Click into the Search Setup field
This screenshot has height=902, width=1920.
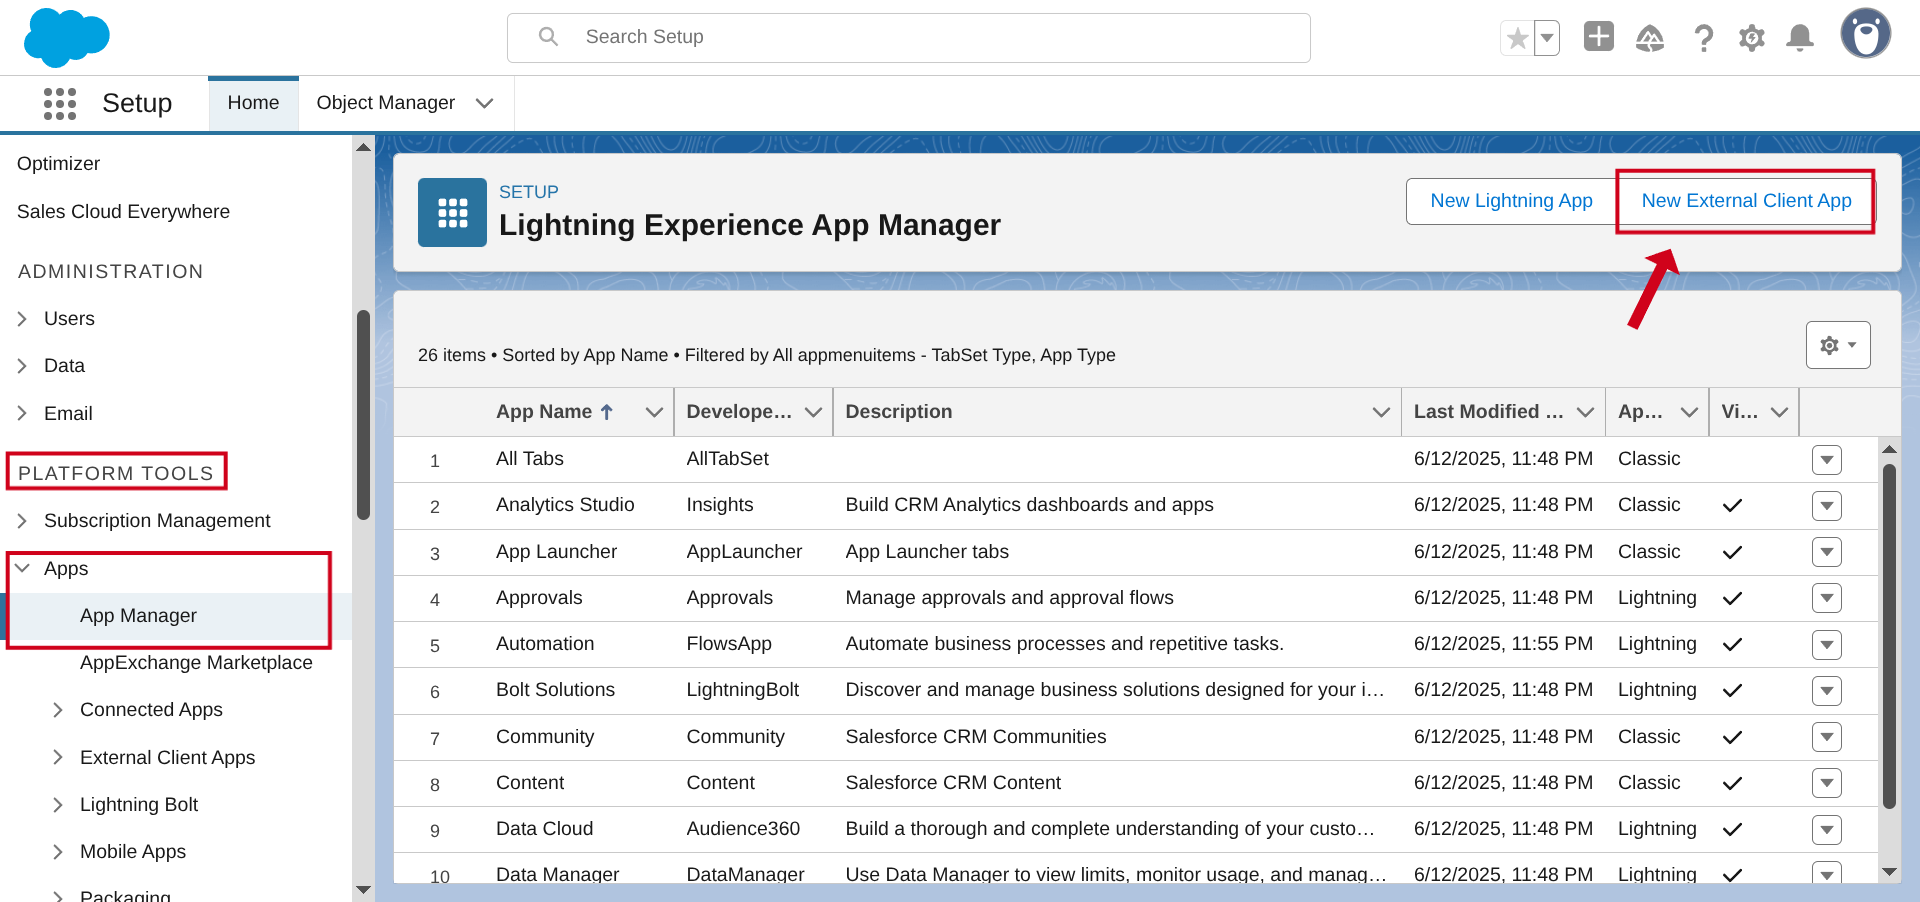(909, 38)
